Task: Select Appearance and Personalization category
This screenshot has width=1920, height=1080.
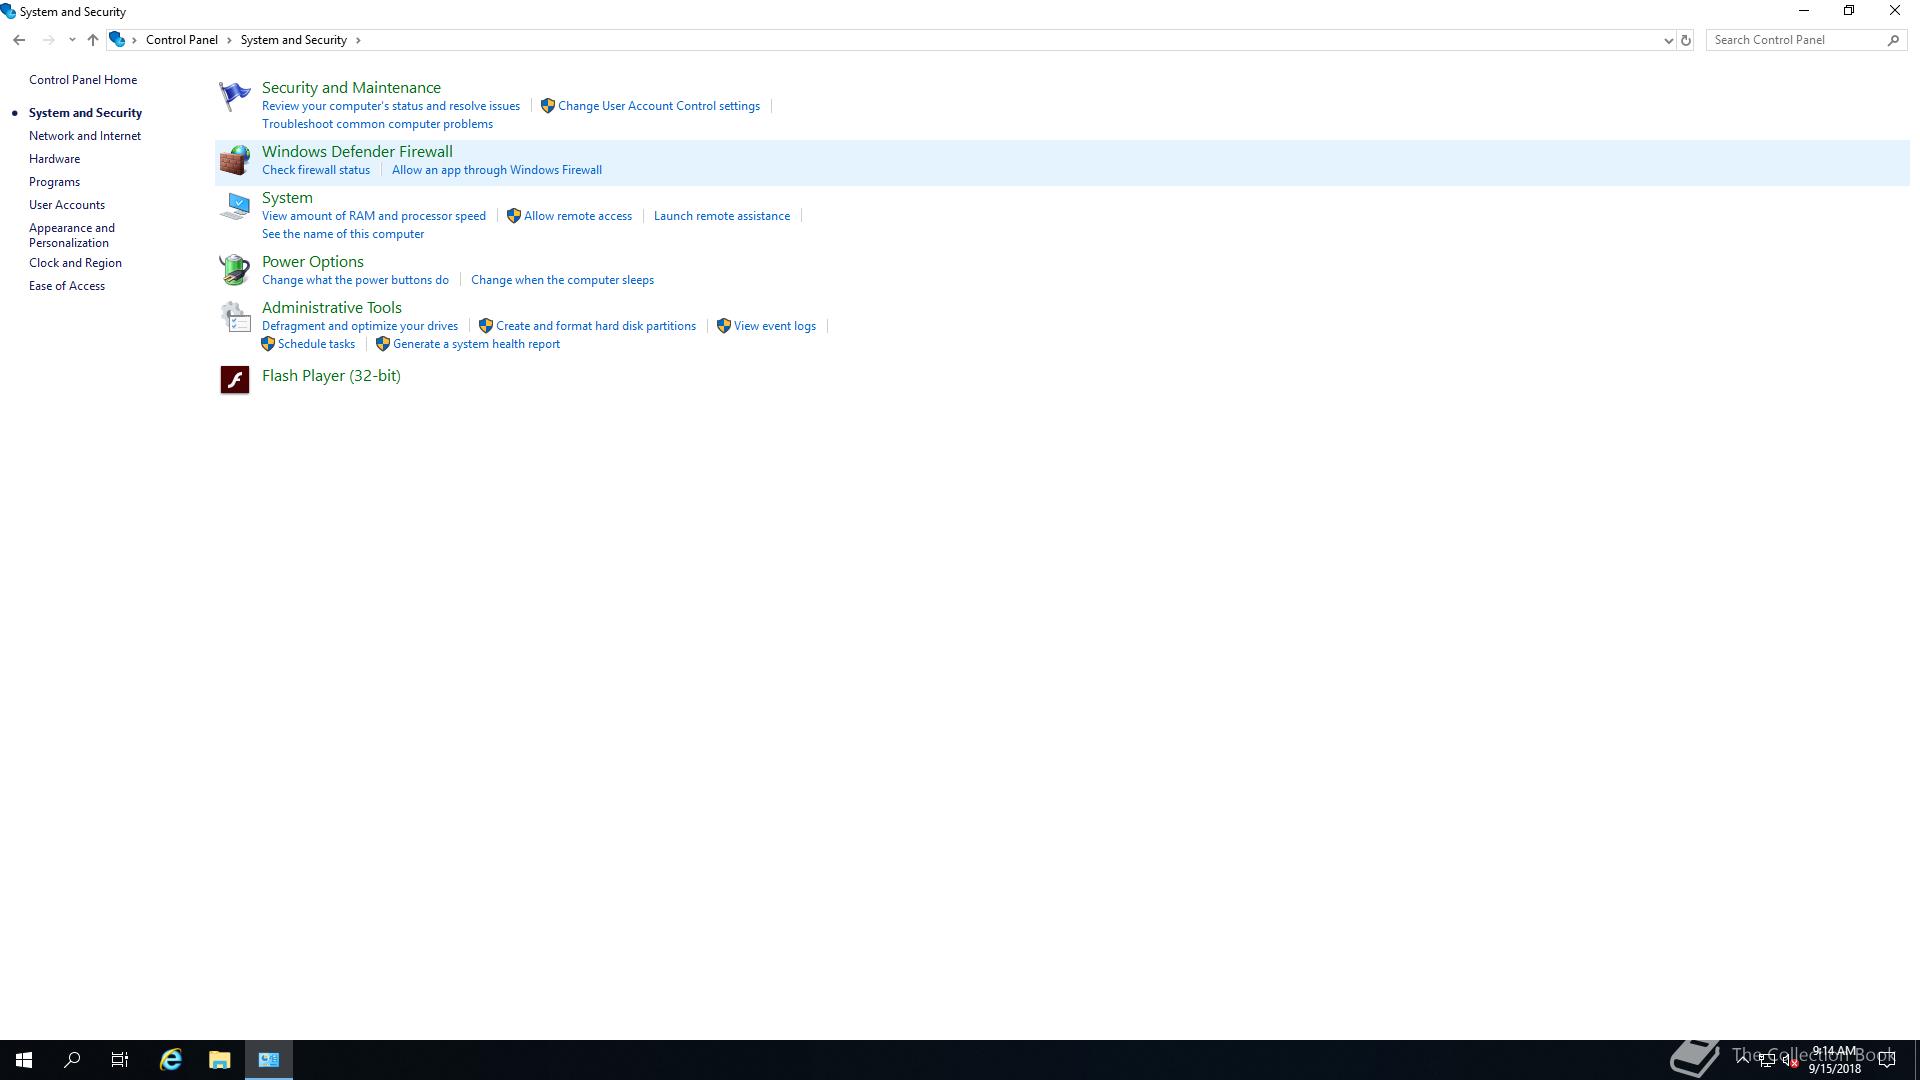Action: (72, 235)
